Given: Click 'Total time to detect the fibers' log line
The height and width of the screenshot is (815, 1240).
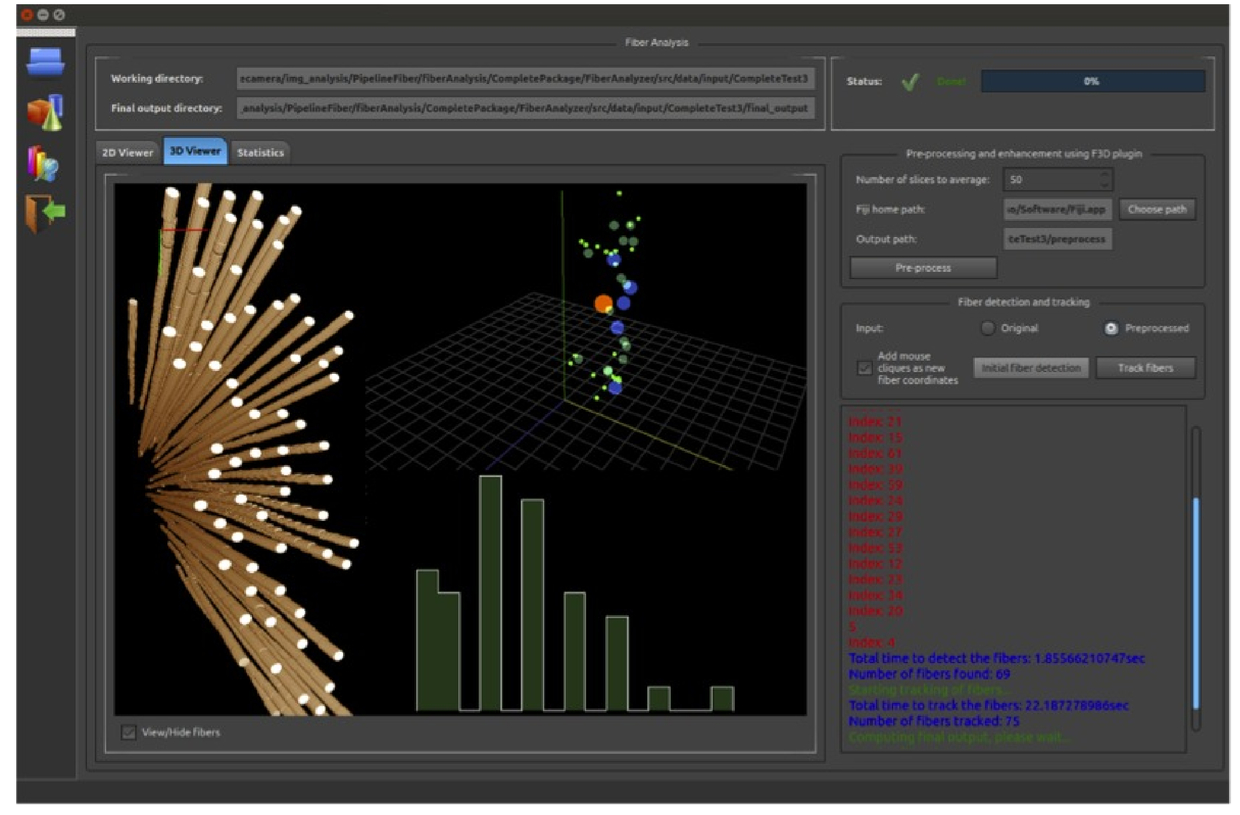Looking at the screenshot, I should [996, 659].
